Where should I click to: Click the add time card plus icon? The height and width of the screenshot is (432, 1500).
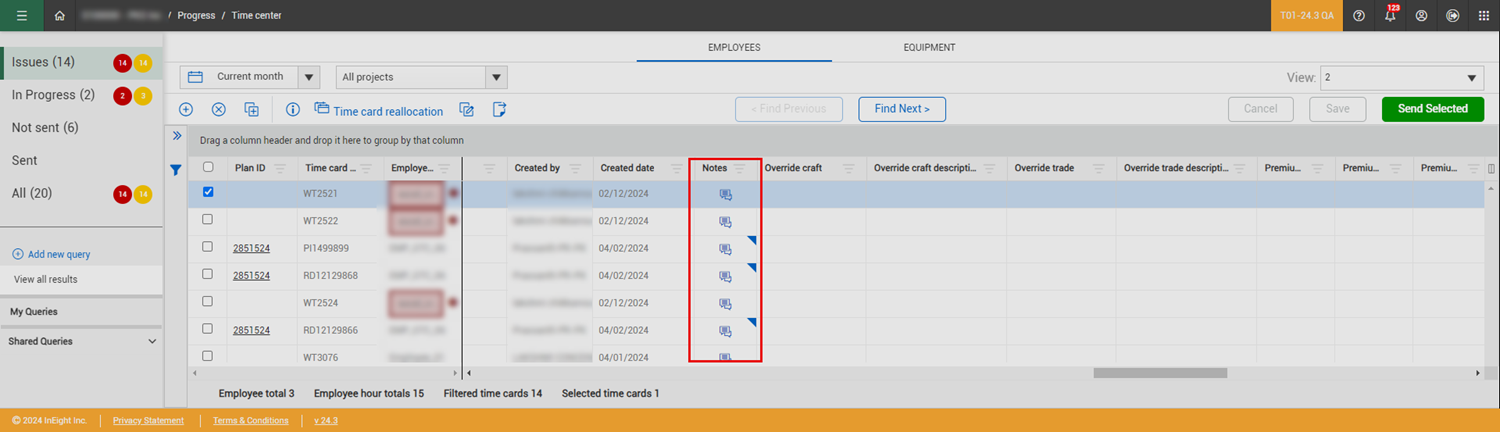186,110
